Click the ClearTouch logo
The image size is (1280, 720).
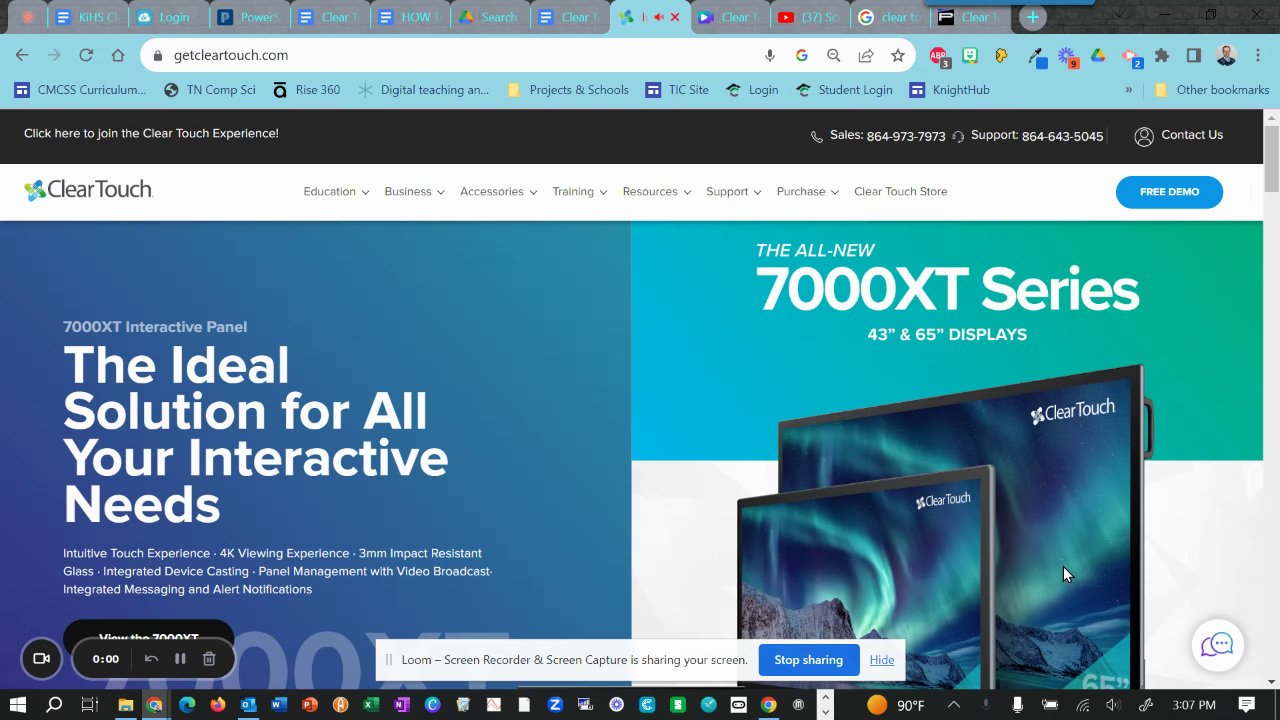click(x=88, y=190)
